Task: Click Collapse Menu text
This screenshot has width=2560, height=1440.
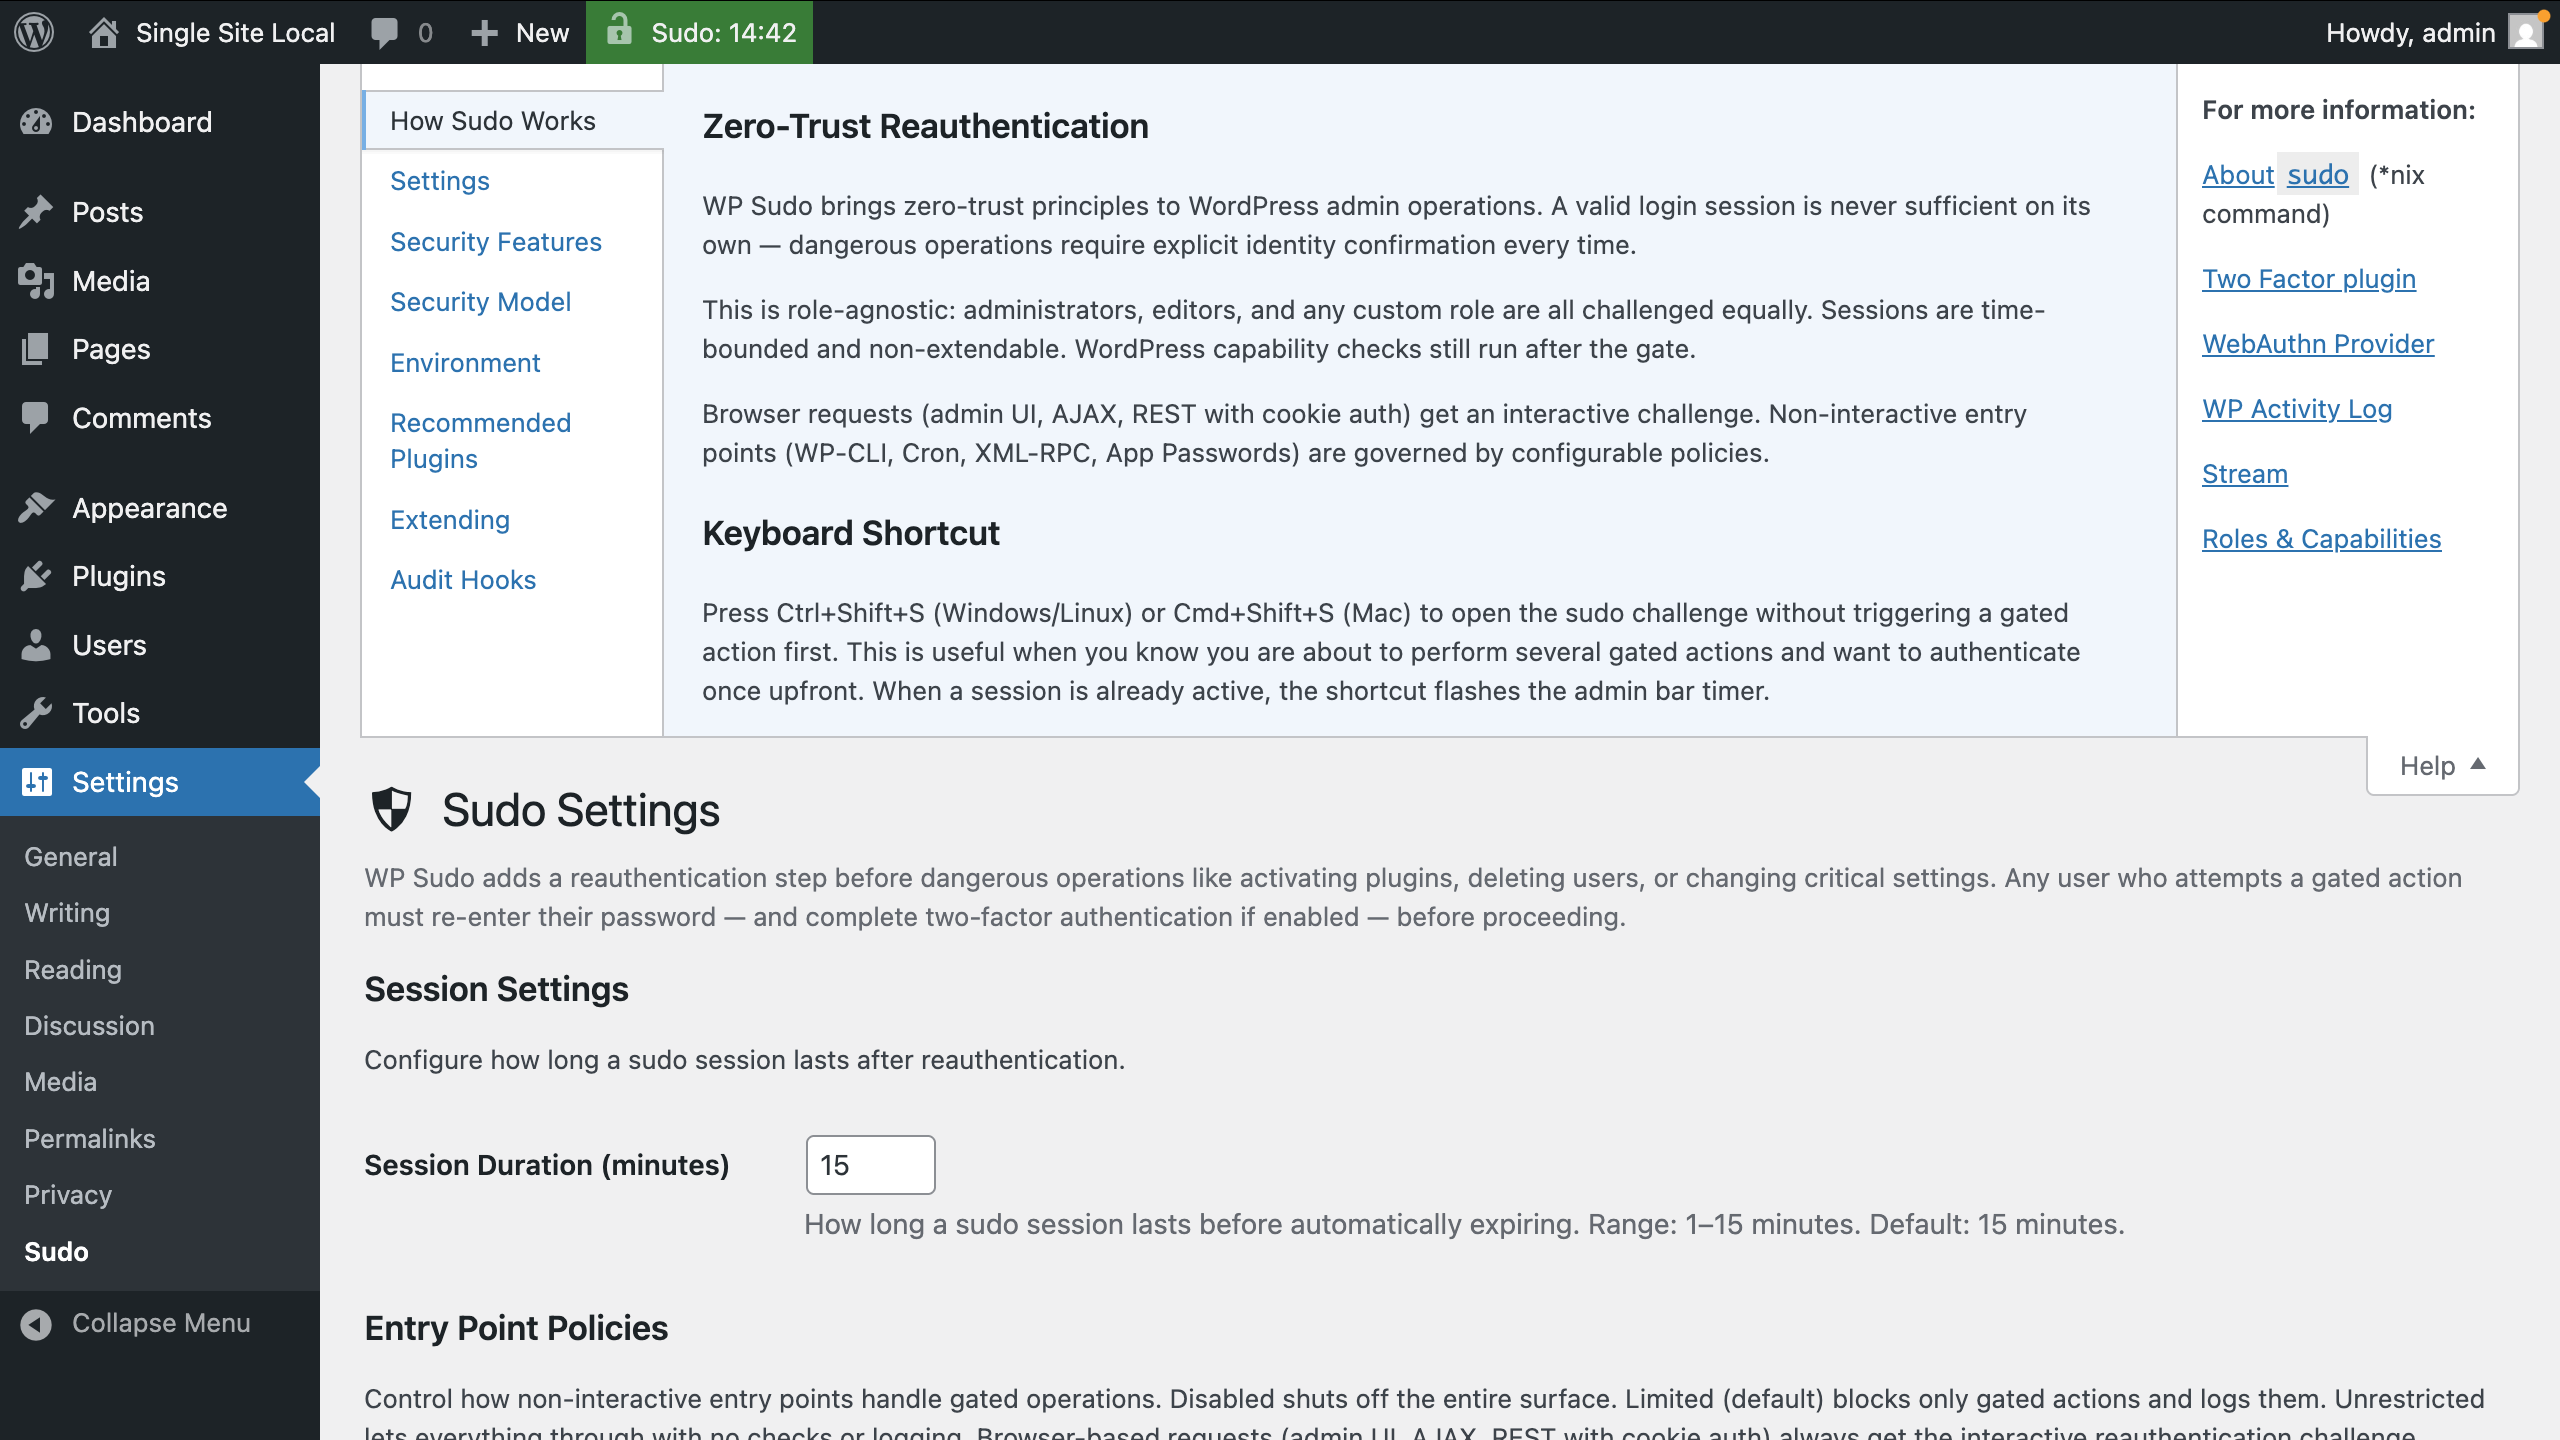Action: (161, 1323)
